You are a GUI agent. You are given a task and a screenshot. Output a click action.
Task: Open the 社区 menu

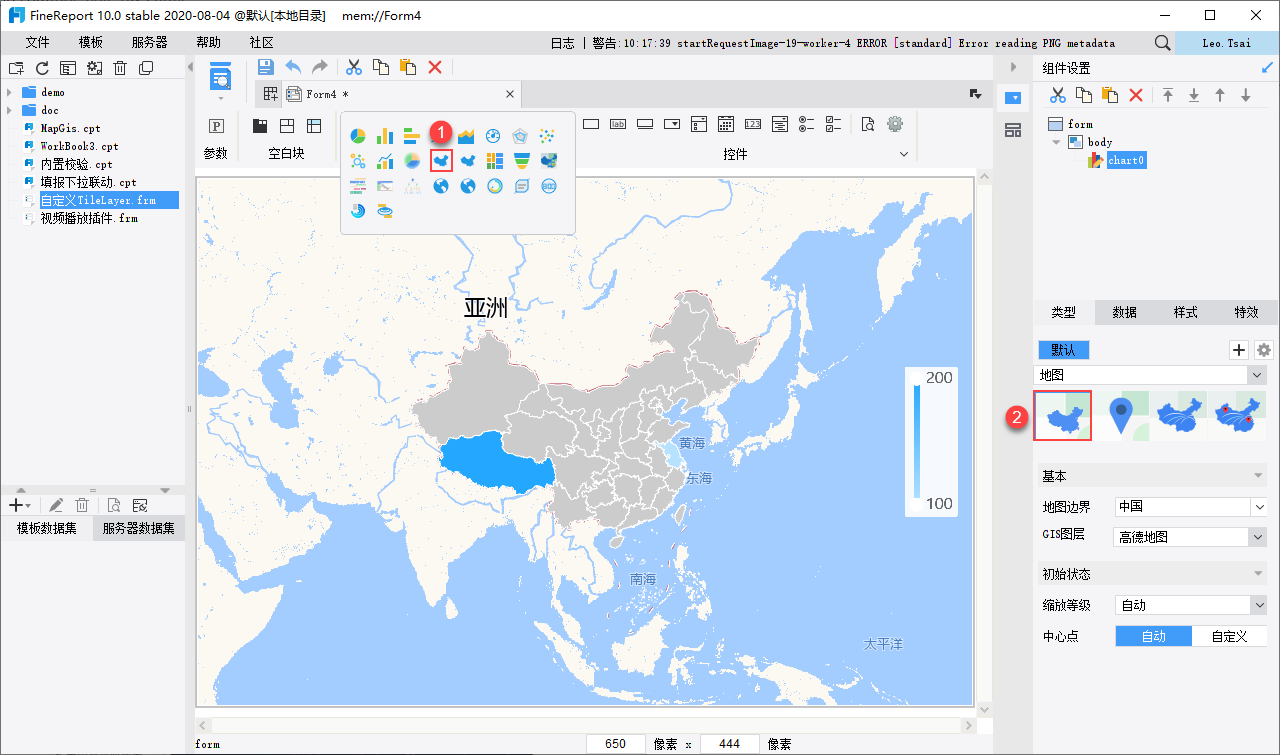coord(262,43)
